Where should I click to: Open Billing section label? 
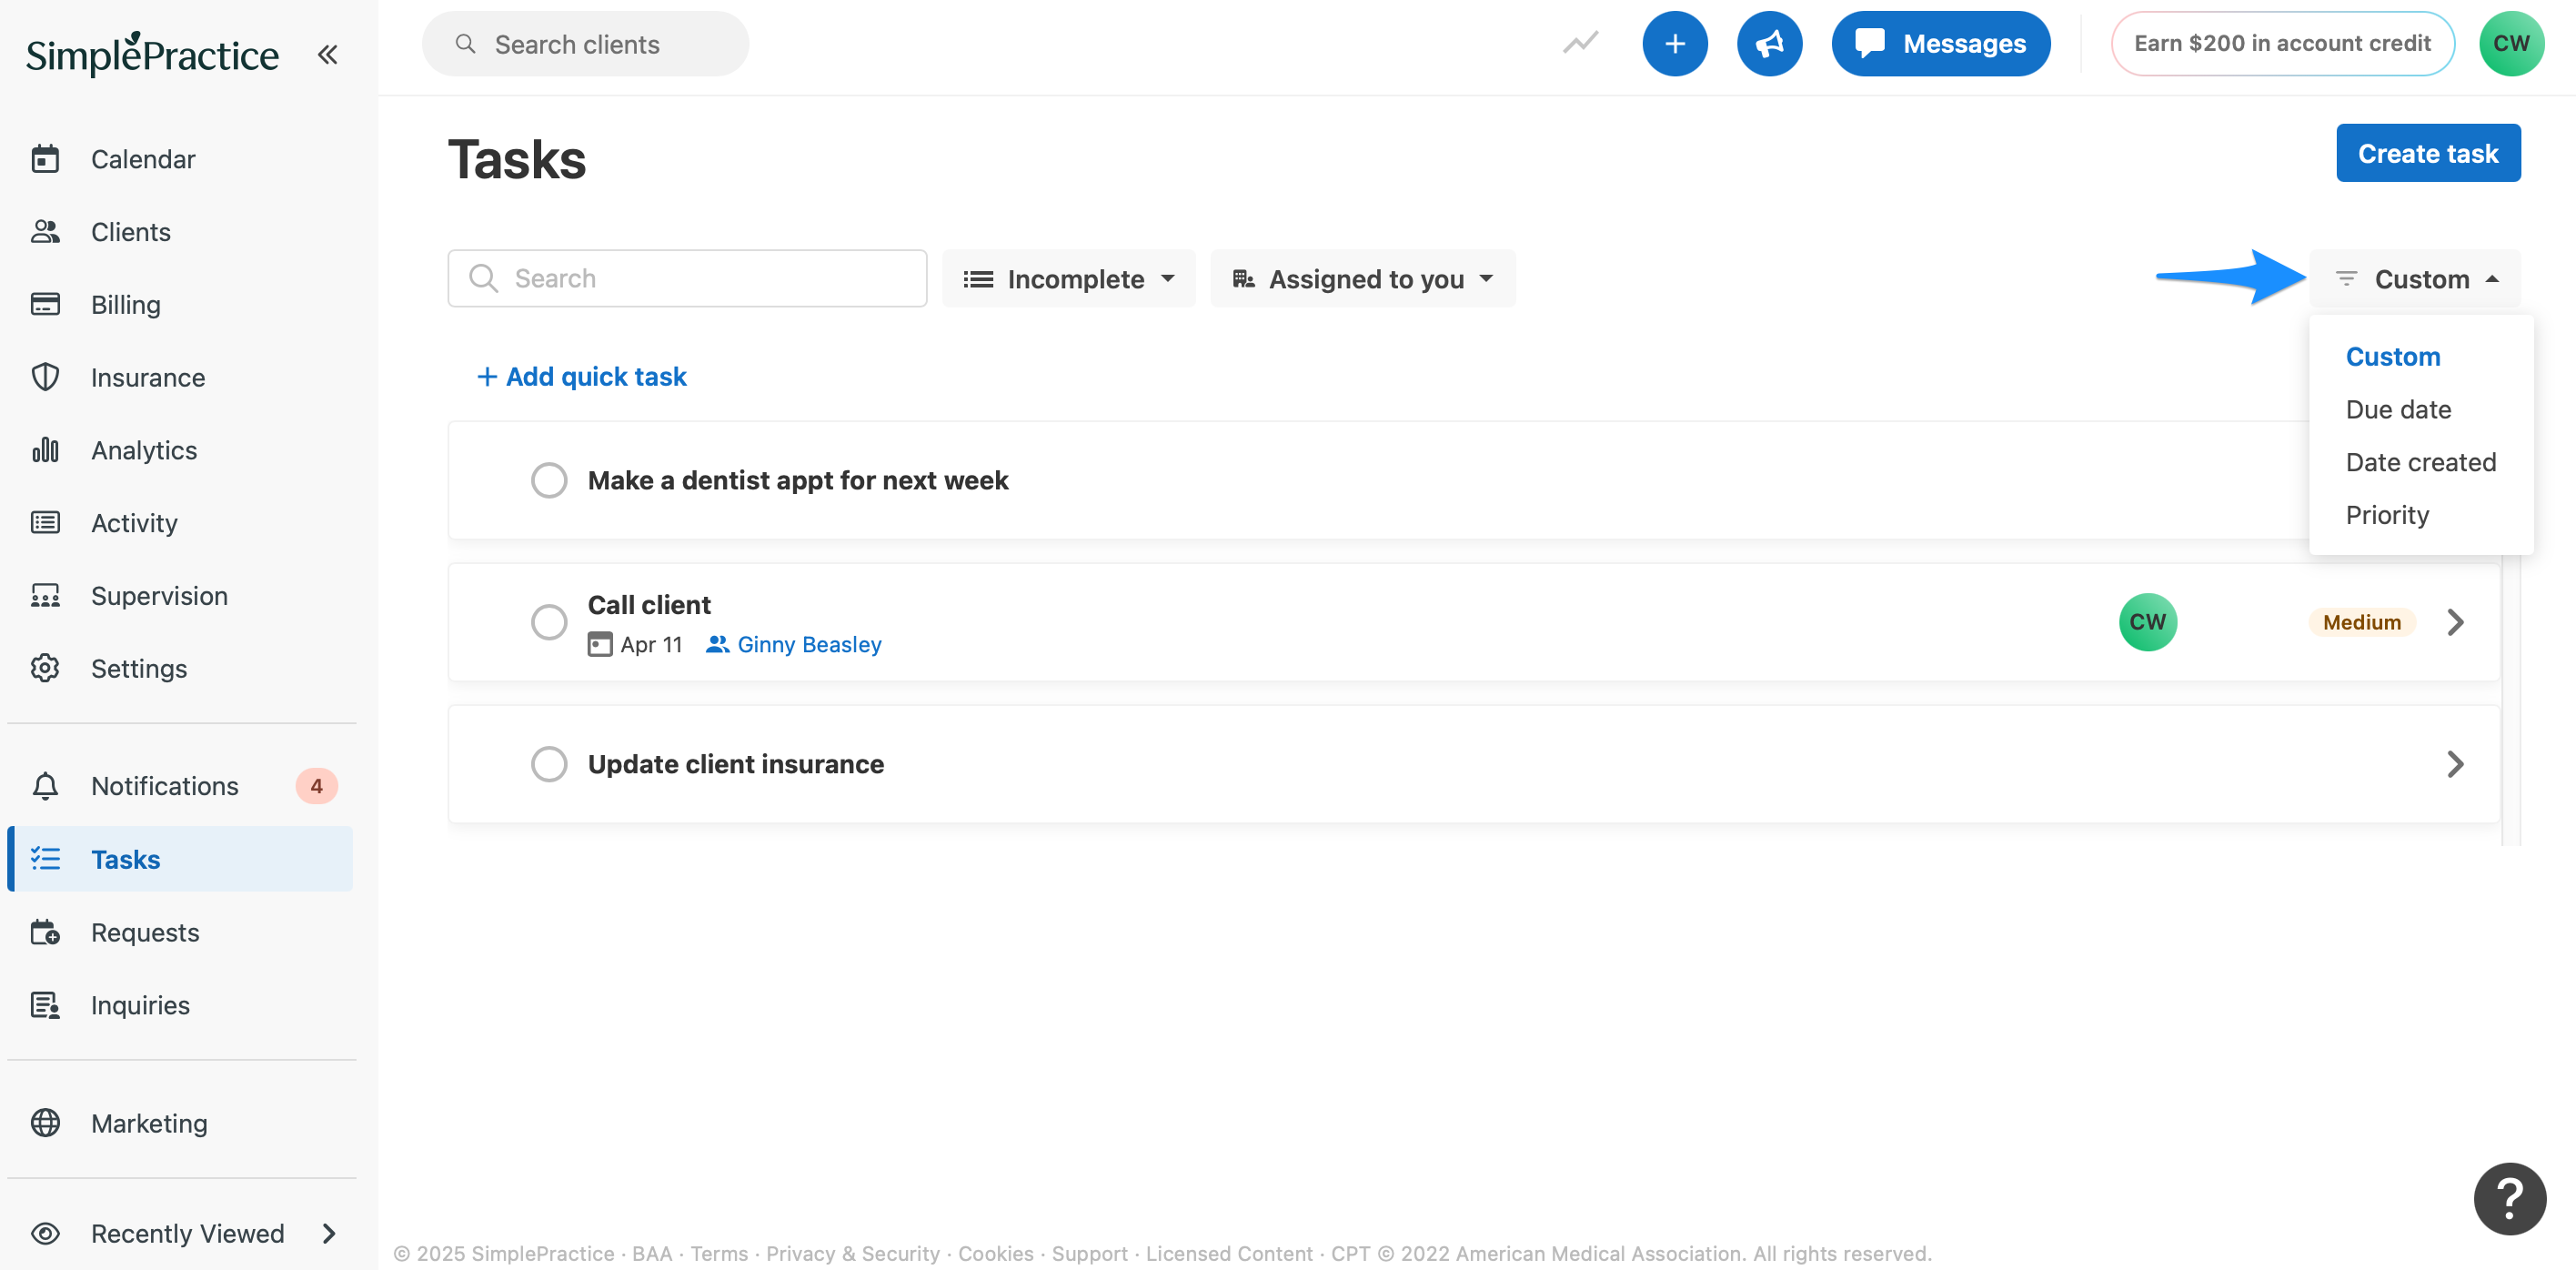126,305
